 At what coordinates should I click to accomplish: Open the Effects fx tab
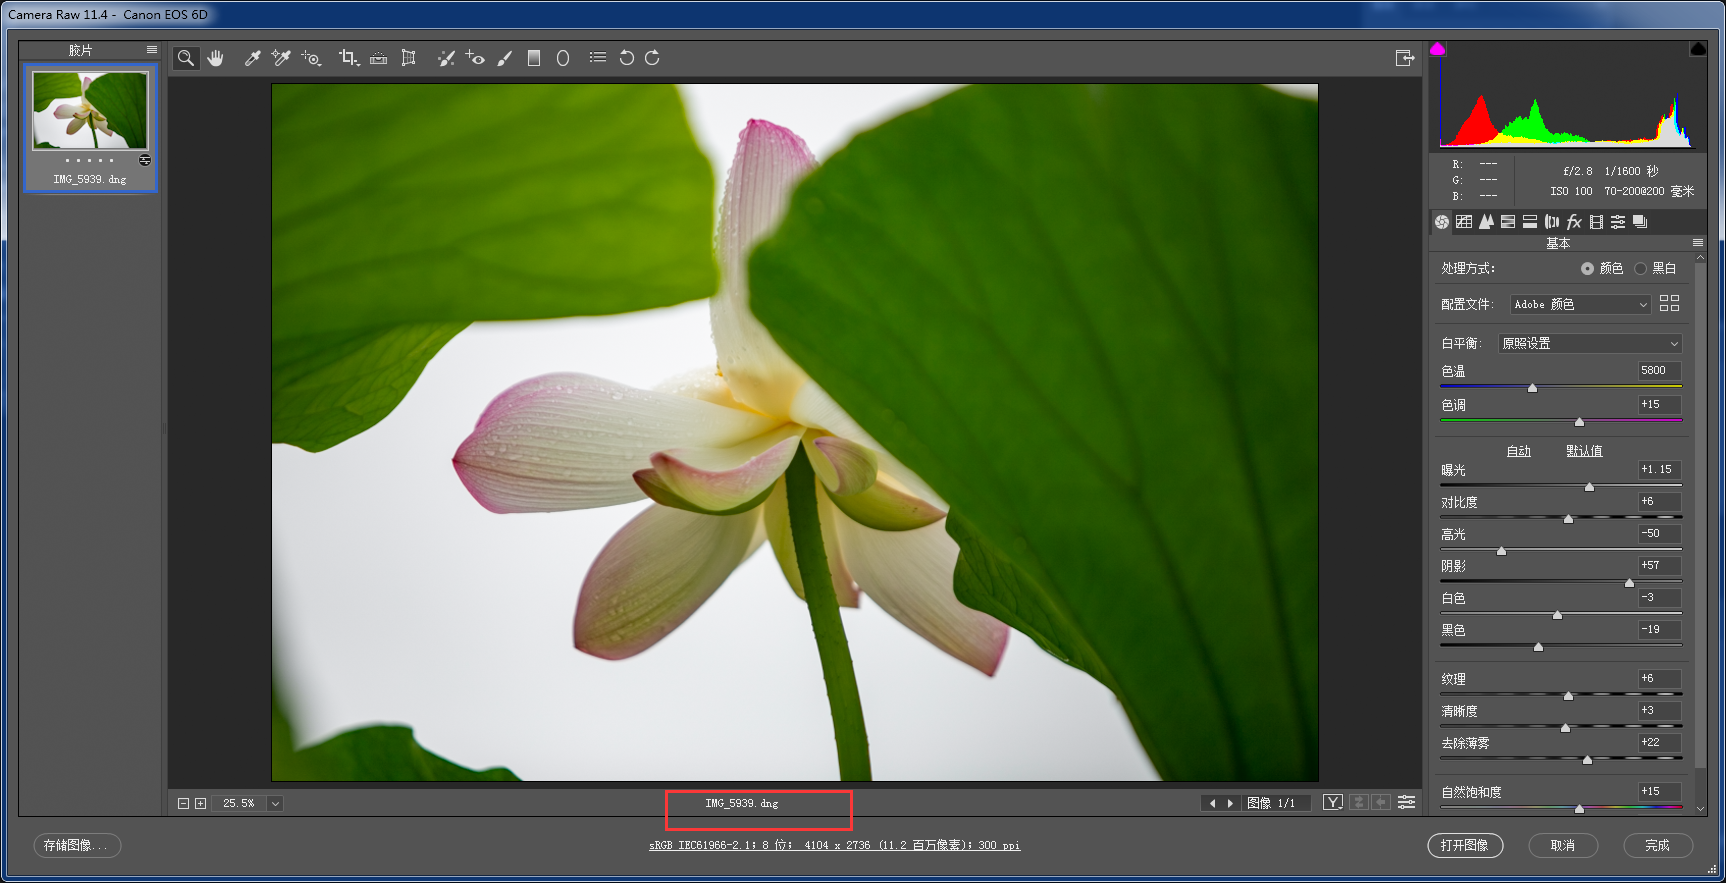[1574, 222]
